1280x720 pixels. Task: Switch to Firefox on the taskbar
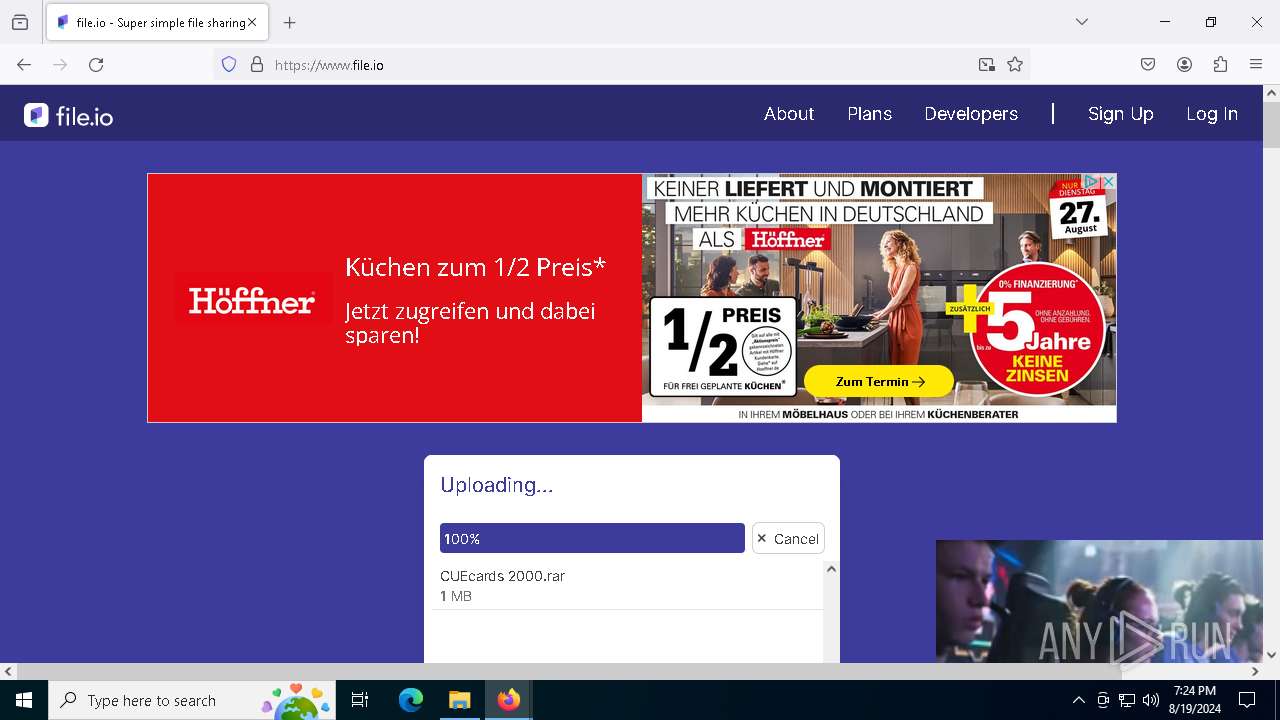509,700
